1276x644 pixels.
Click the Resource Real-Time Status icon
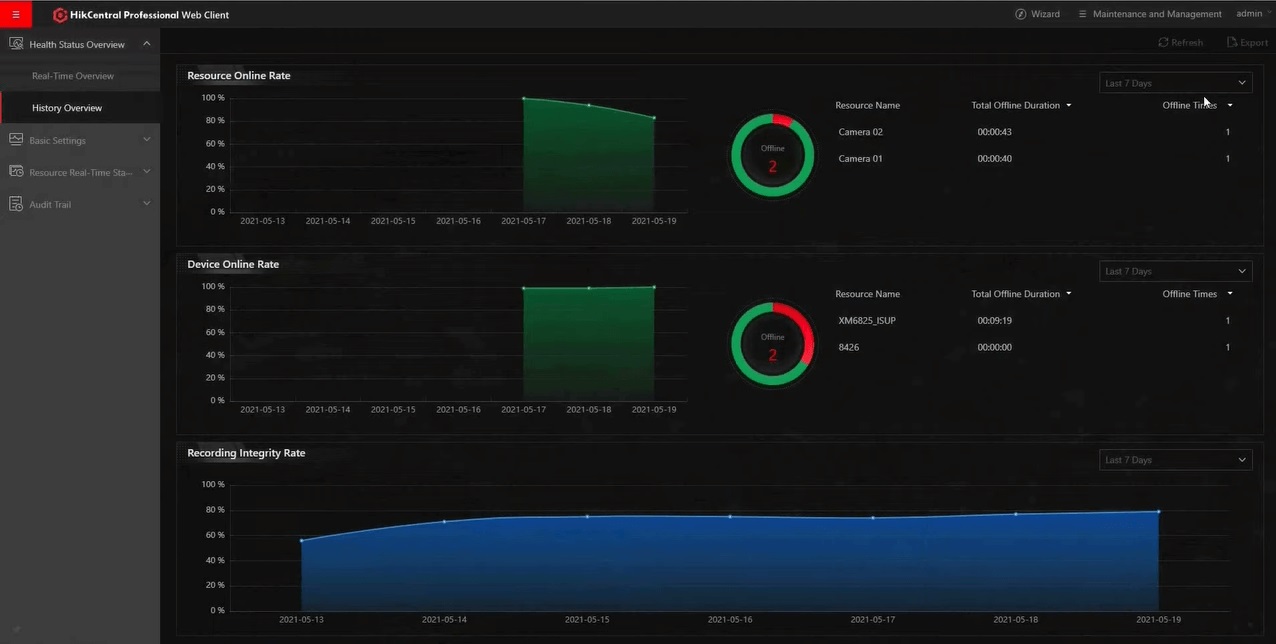tap(15, 172)
